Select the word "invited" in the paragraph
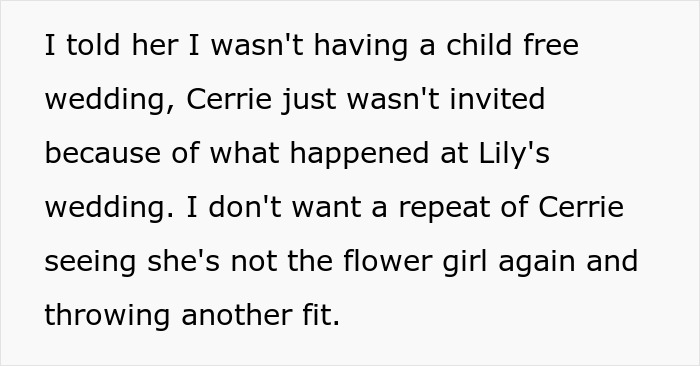The width and height of the screenshot is (700, 366). (x=497, y=99)
